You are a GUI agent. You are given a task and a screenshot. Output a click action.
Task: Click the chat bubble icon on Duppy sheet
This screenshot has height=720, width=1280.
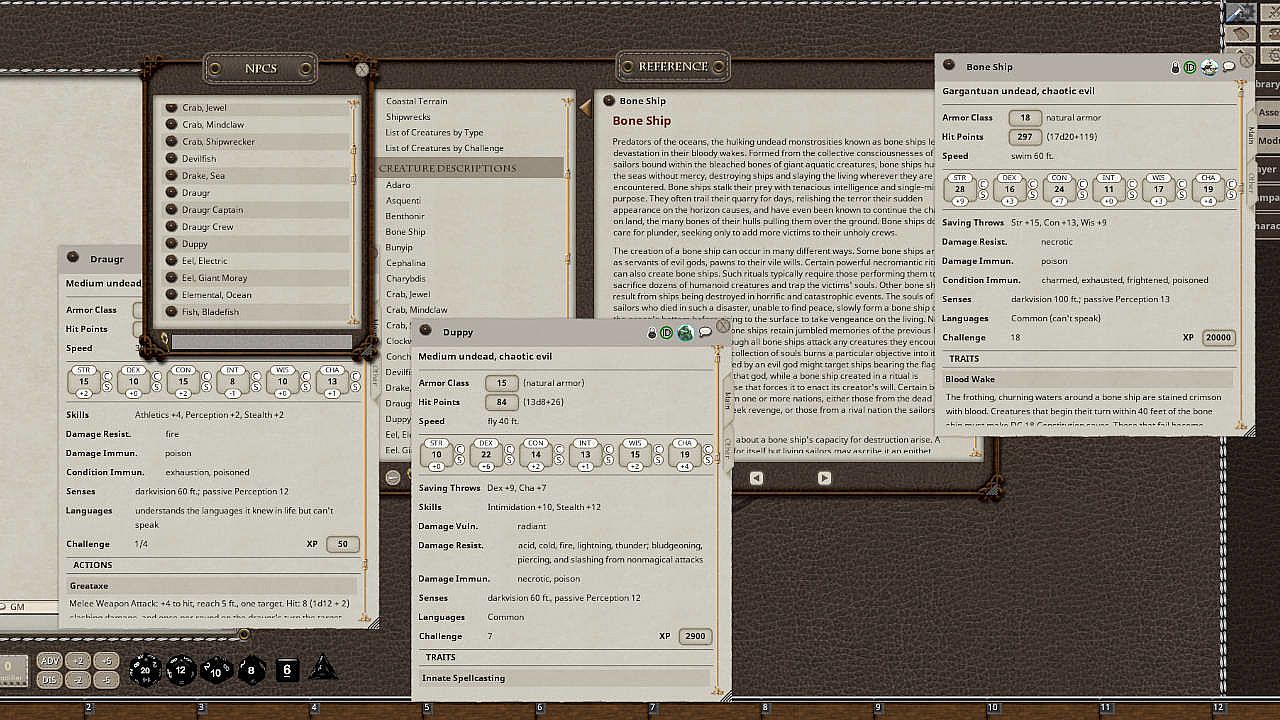tap(704, 332)
